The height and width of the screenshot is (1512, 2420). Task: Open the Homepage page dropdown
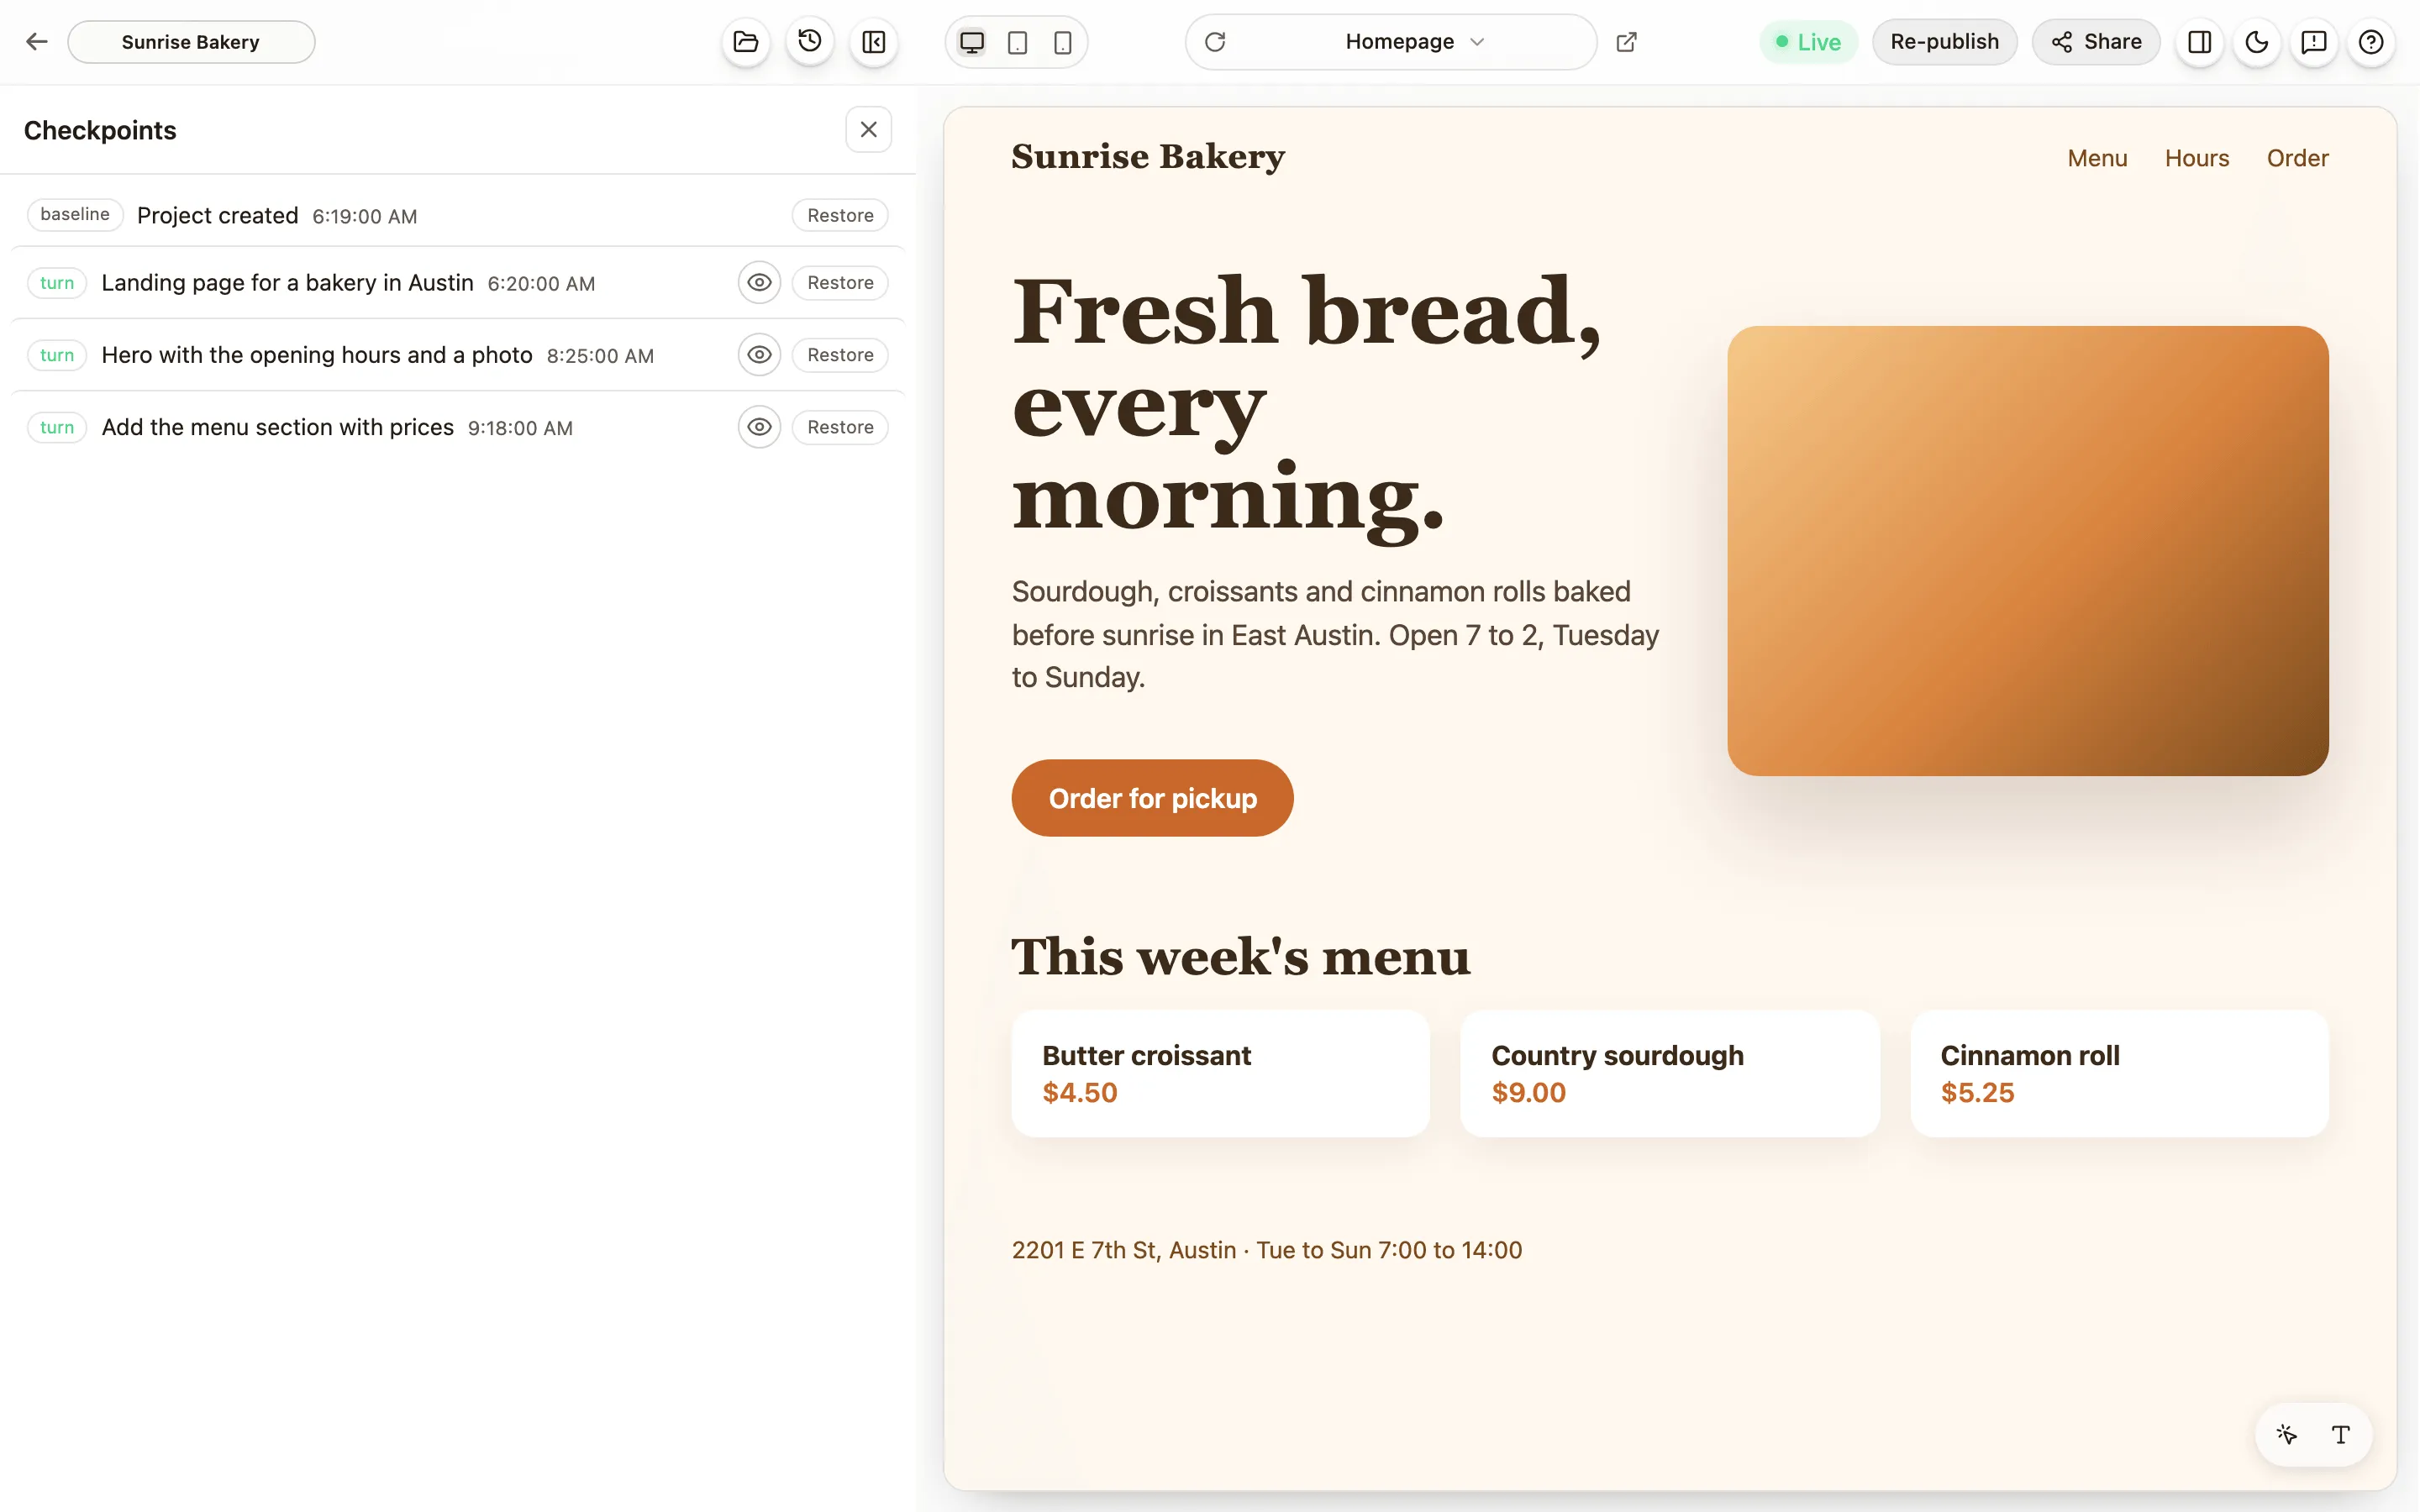click(x=1414, y=42)
